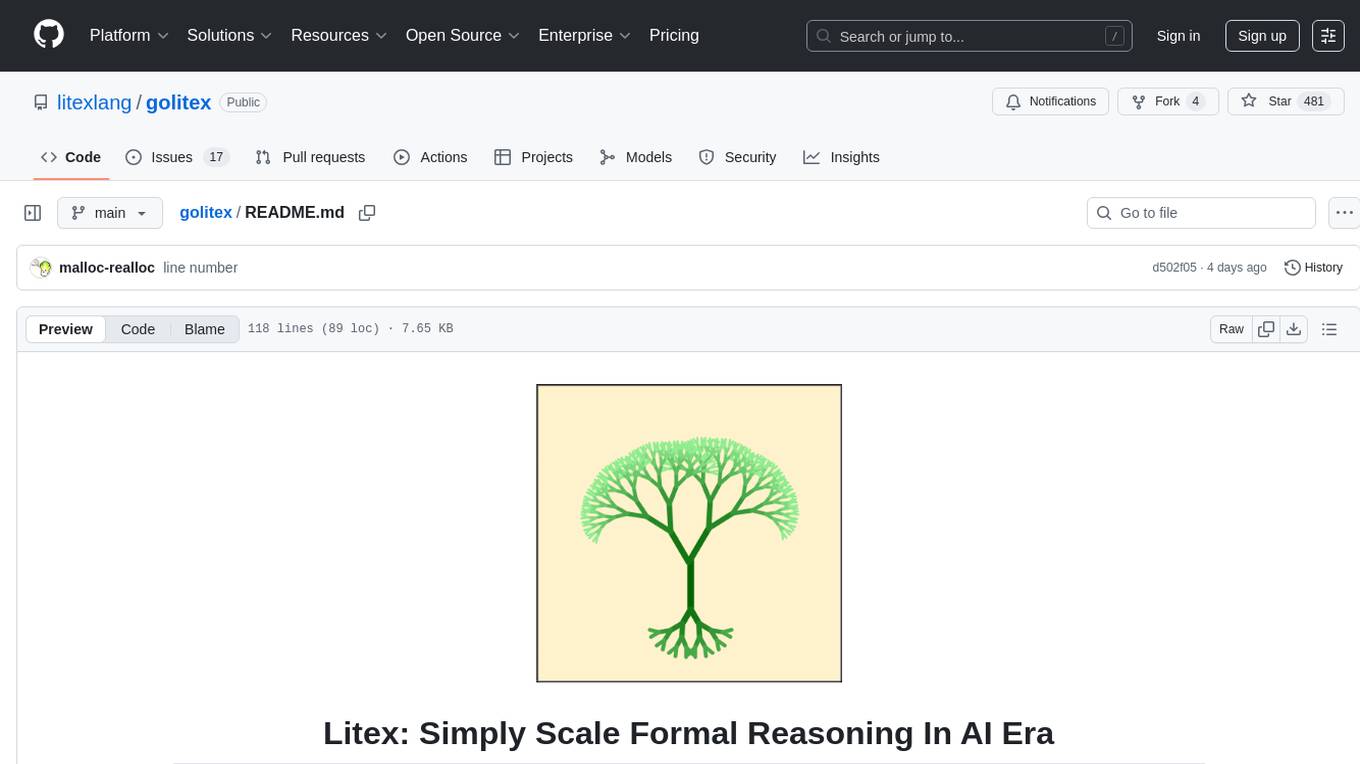This screenshot has height=764, width=1360.
Task: Toggle the side panel file tree
Action: [x=33, y=213]
